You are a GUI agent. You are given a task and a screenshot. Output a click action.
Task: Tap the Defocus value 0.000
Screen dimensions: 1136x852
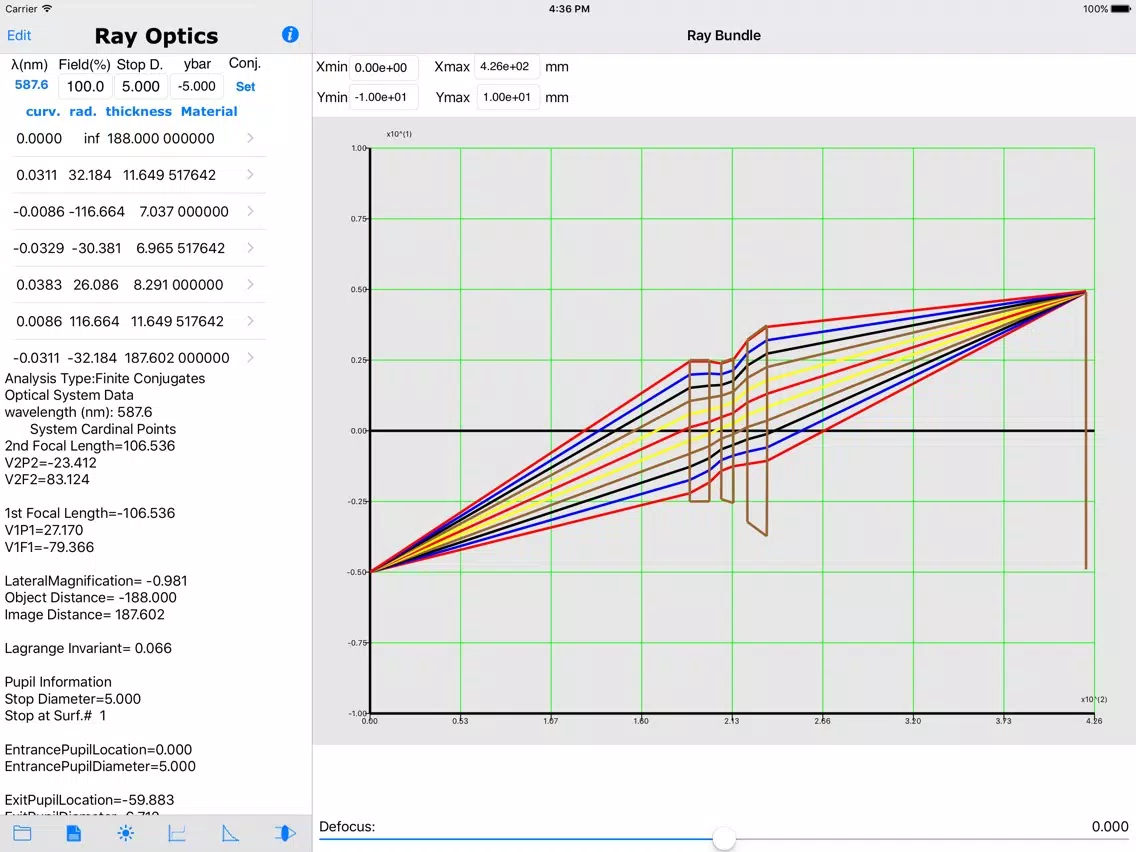(1110, 827)
